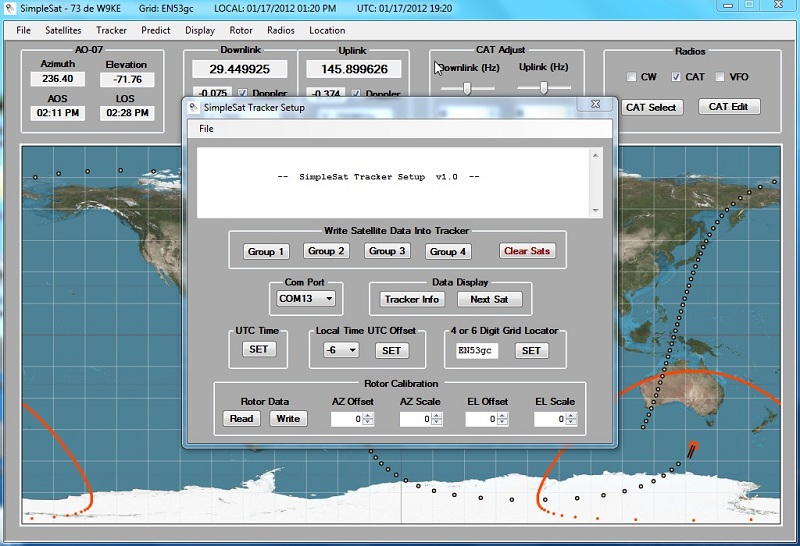
Task: Toggle the VFO checkbox in Radios
Action: pyautogui.click(x=720, y=77)
